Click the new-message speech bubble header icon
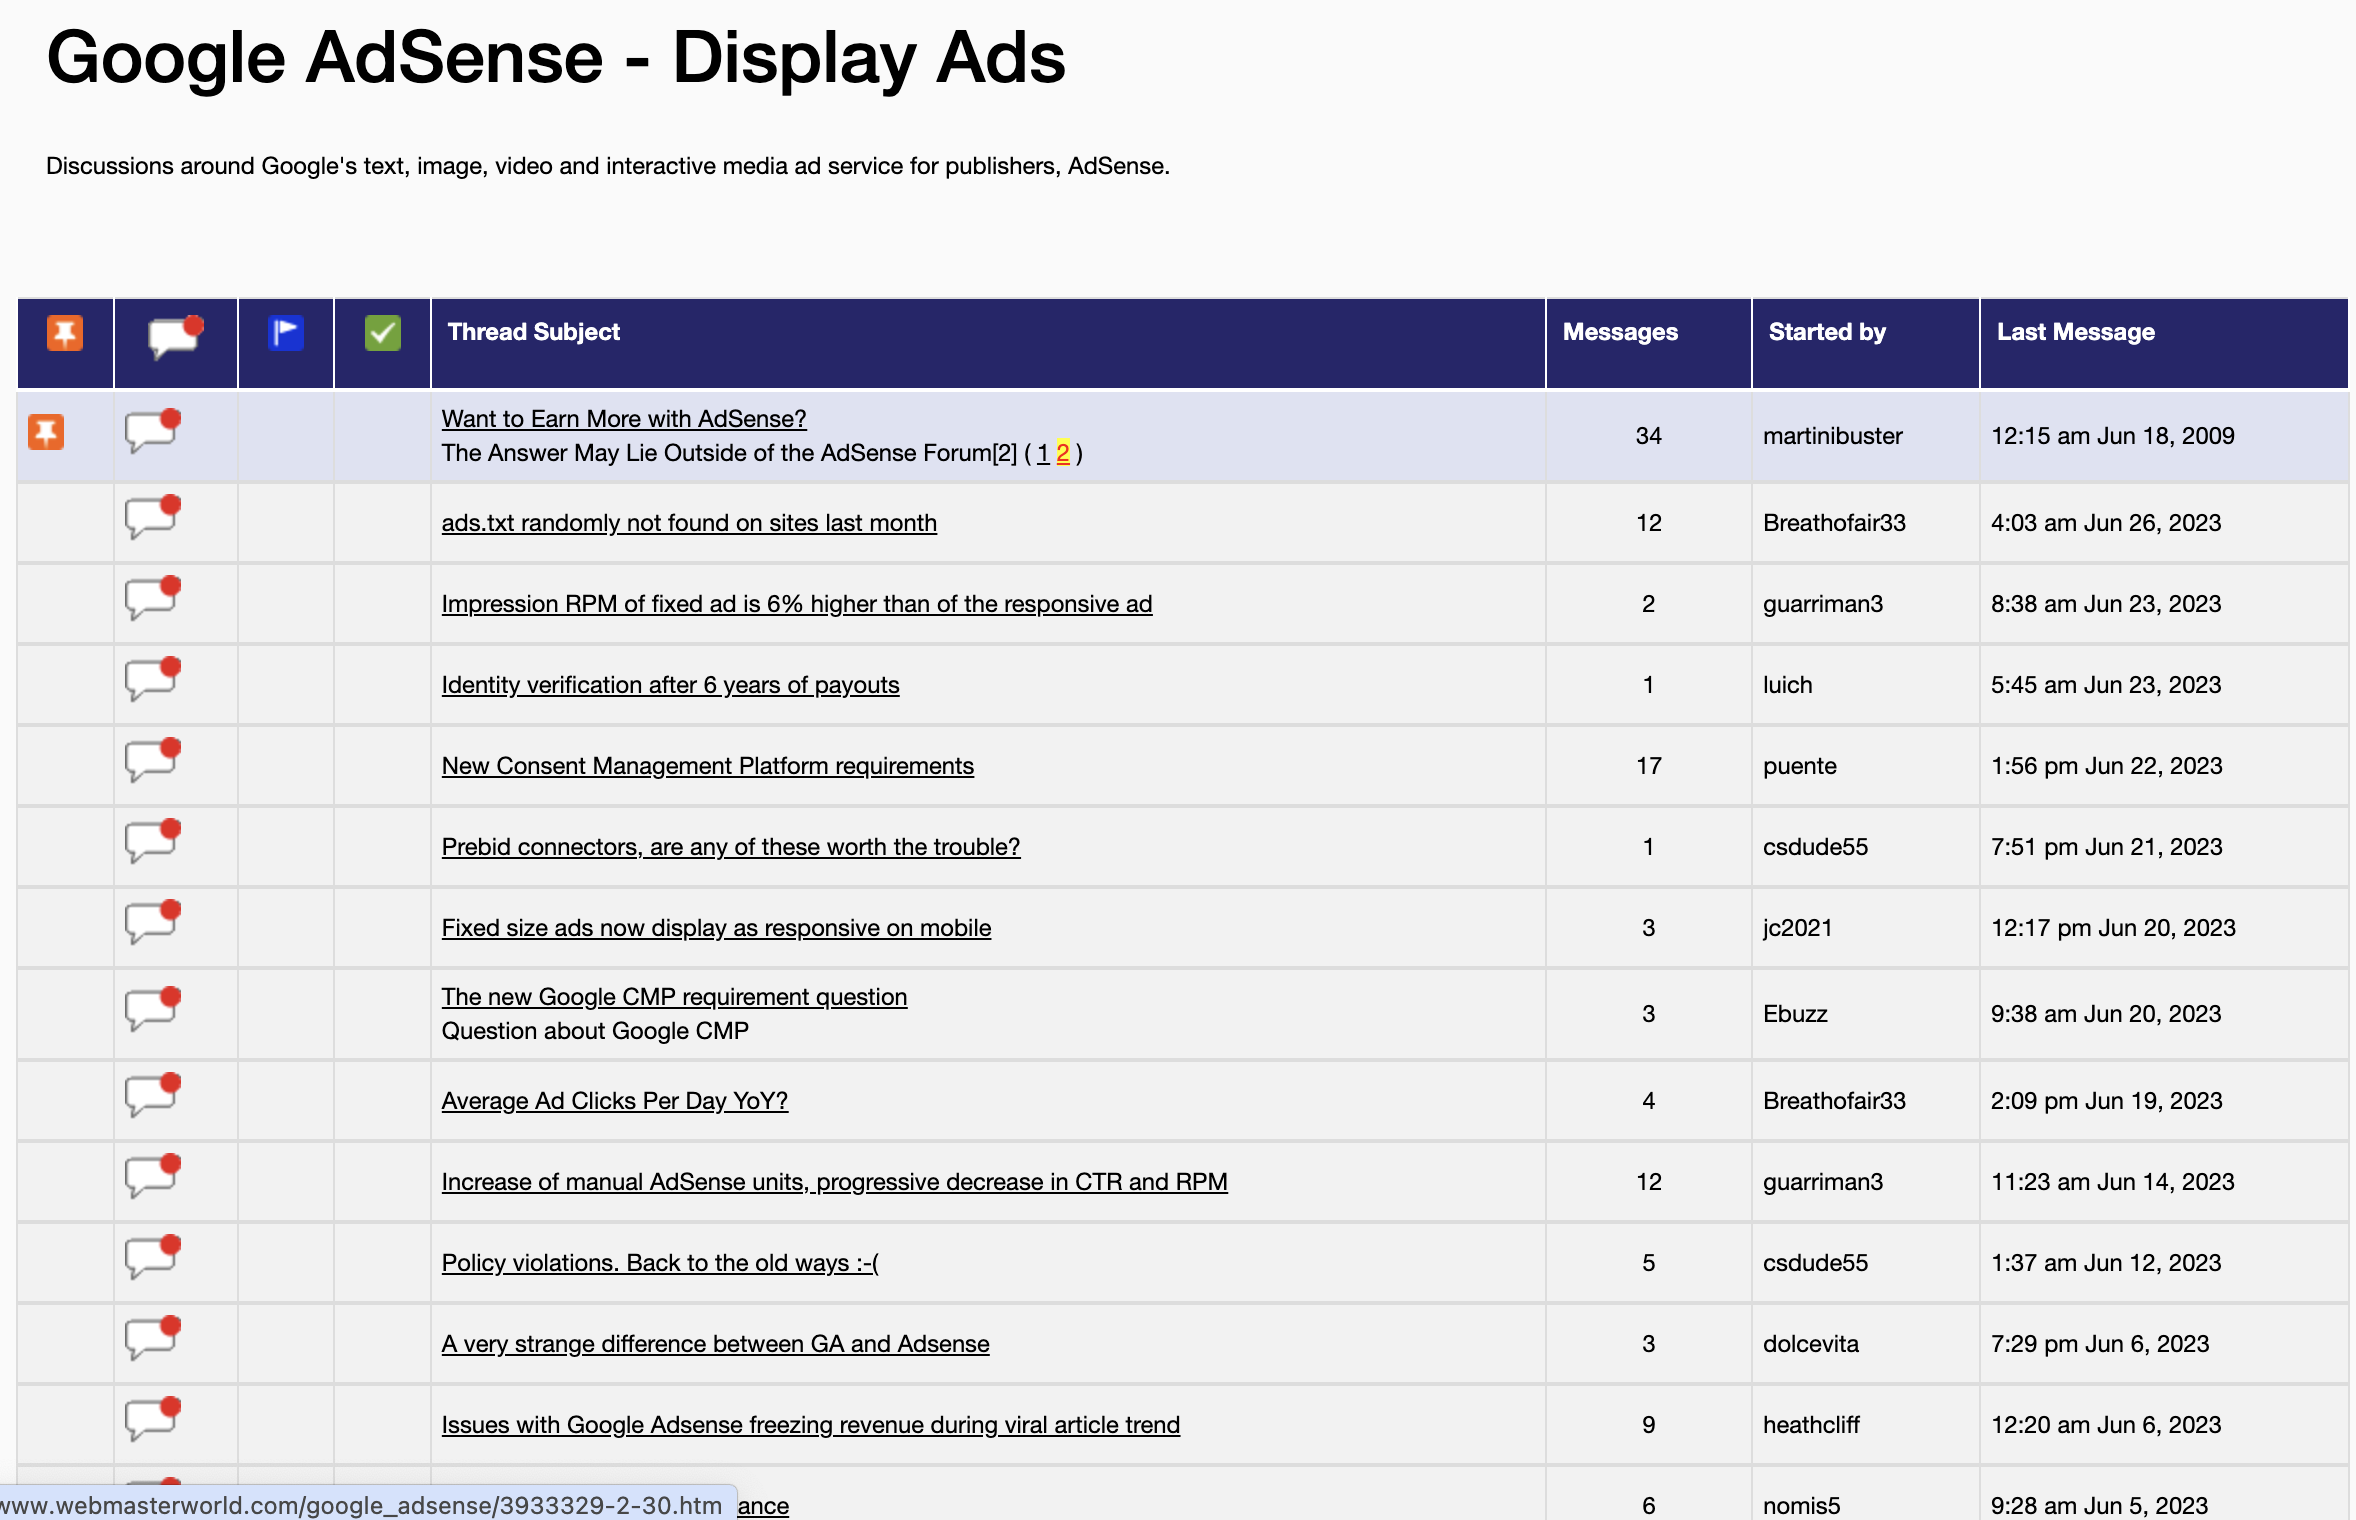Screen dimensions: 2356x1520 pyautogui.click(x=176, y=336)
